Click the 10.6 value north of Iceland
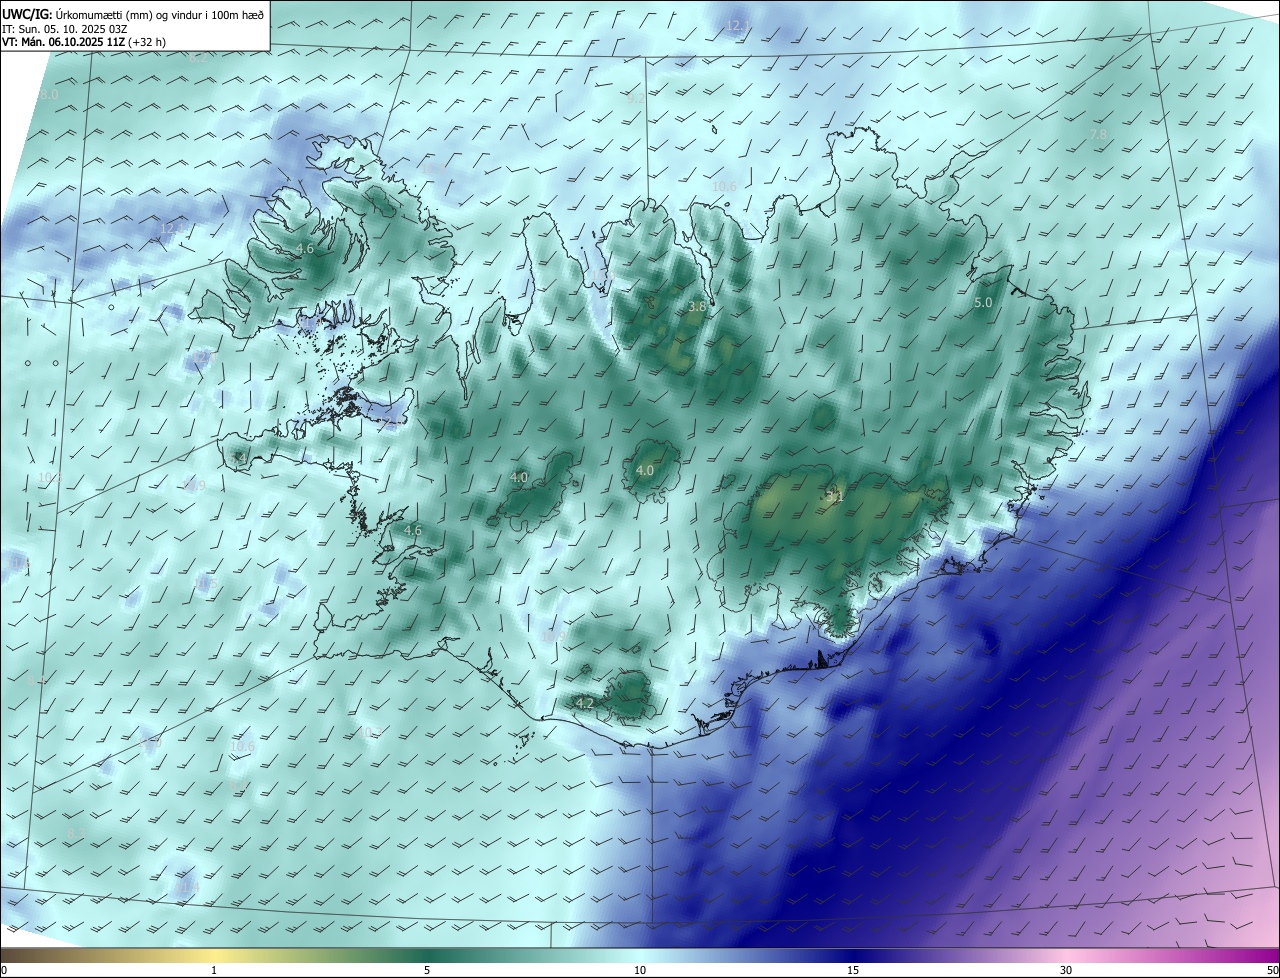1280x978 pixels. pos(724,186)
